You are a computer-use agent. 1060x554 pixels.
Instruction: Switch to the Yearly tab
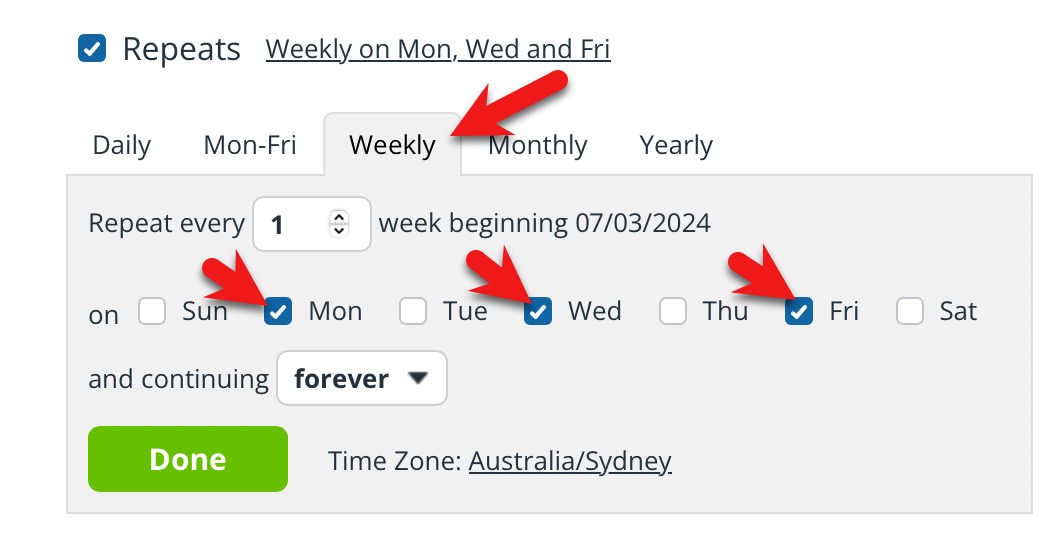[676, 145]
